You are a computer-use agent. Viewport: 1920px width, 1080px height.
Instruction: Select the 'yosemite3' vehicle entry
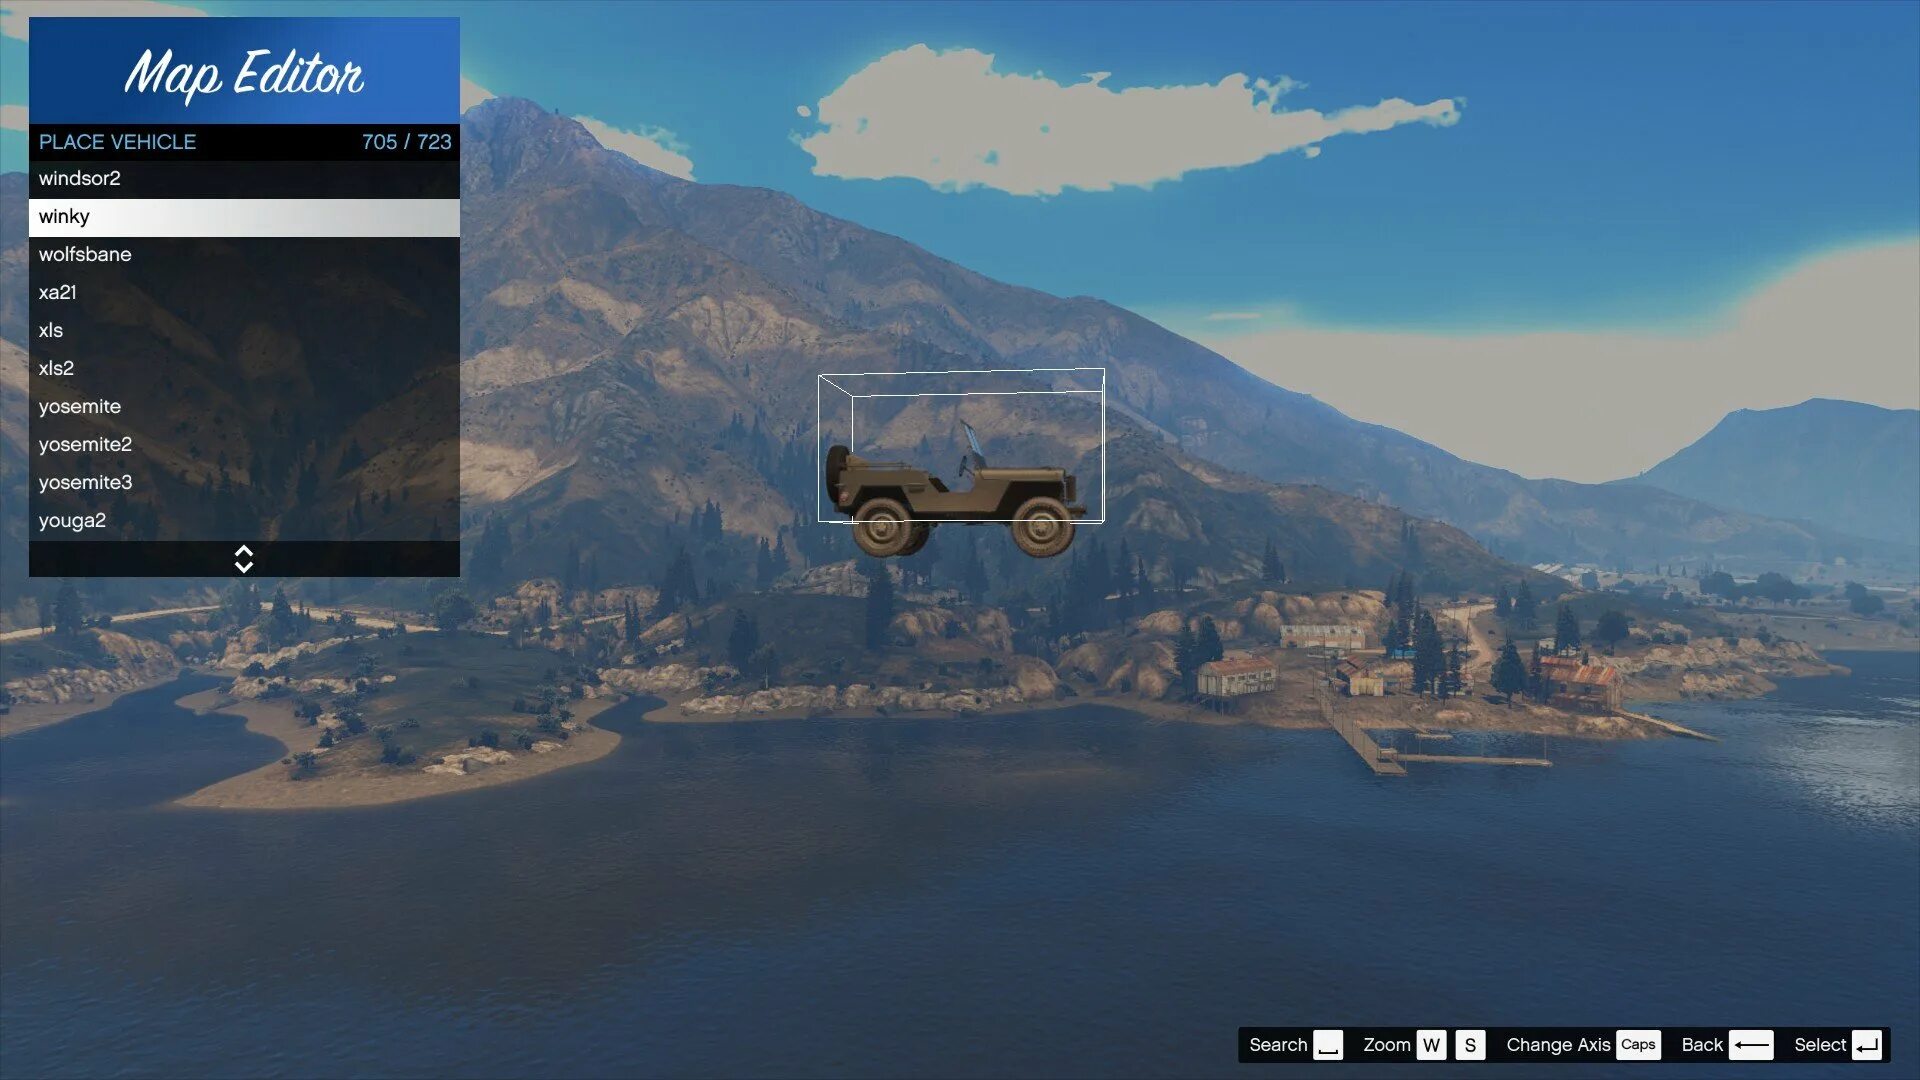point(84,483)
